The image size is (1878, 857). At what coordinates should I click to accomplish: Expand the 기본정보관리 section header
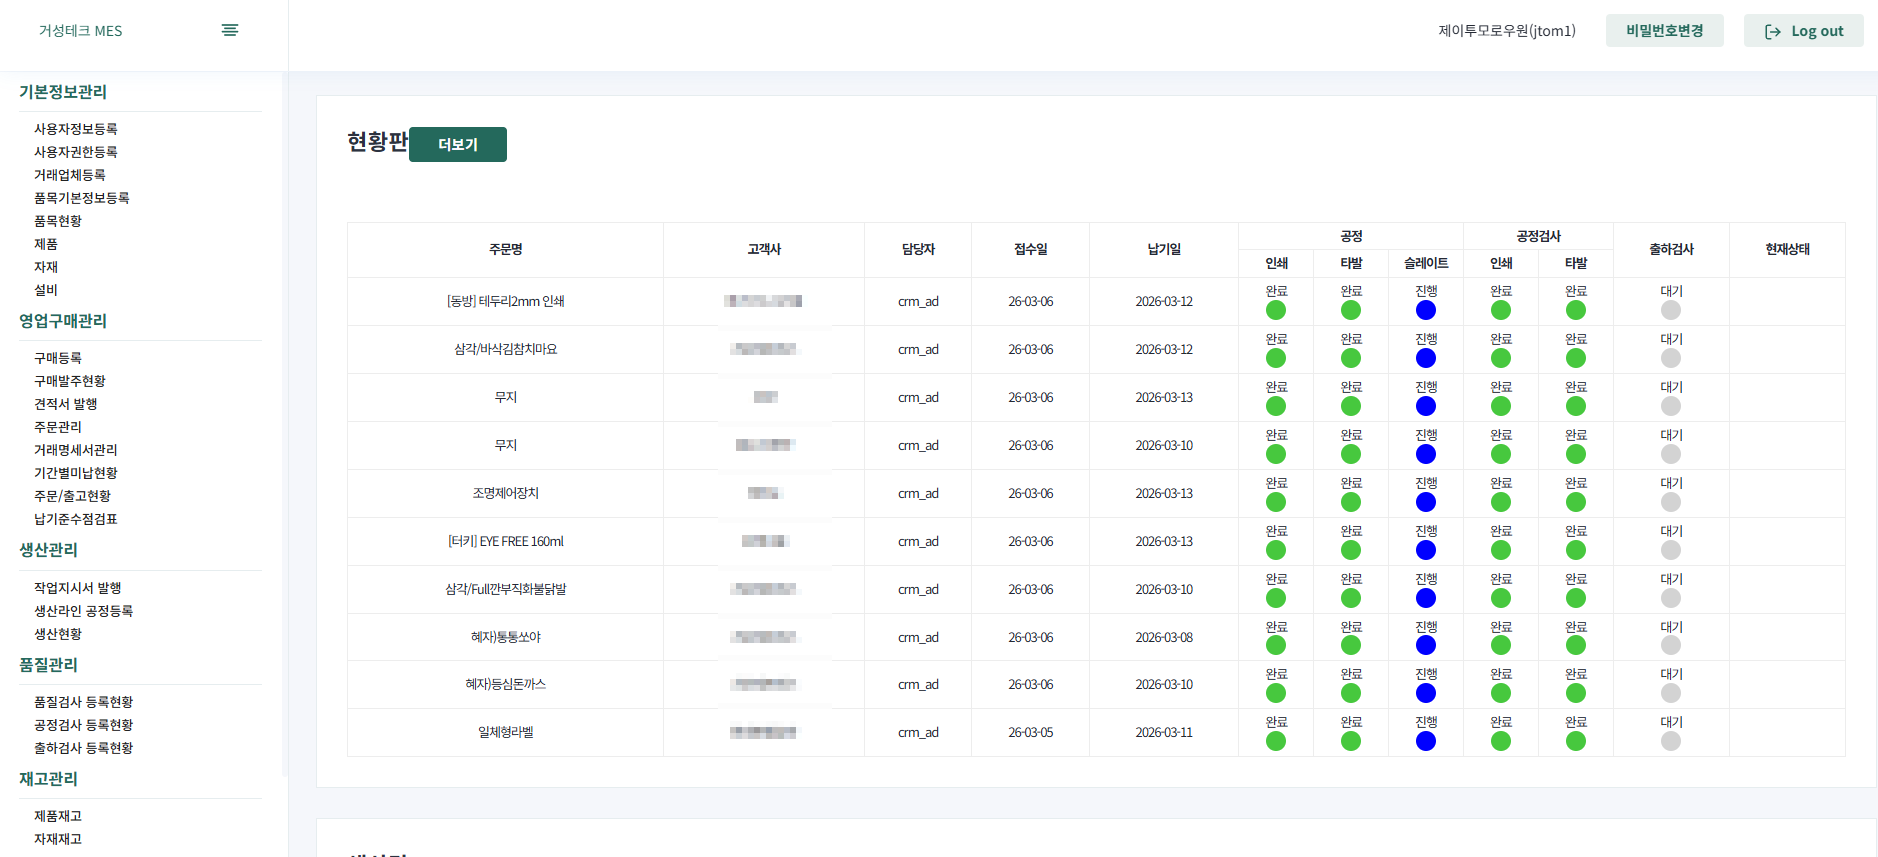pyautogui.click(x=63, y=92)
